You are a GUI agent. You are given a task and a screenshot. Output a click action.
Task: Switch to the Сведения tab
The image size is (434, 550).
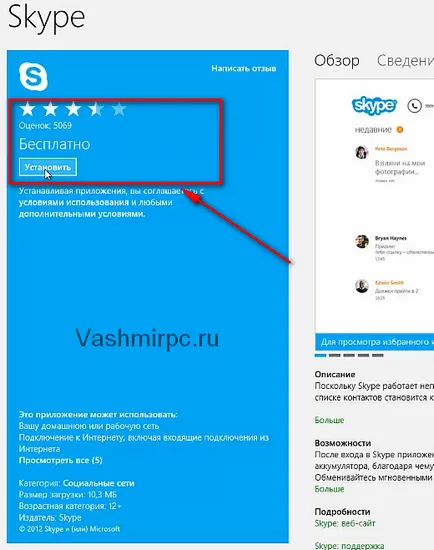405,61
